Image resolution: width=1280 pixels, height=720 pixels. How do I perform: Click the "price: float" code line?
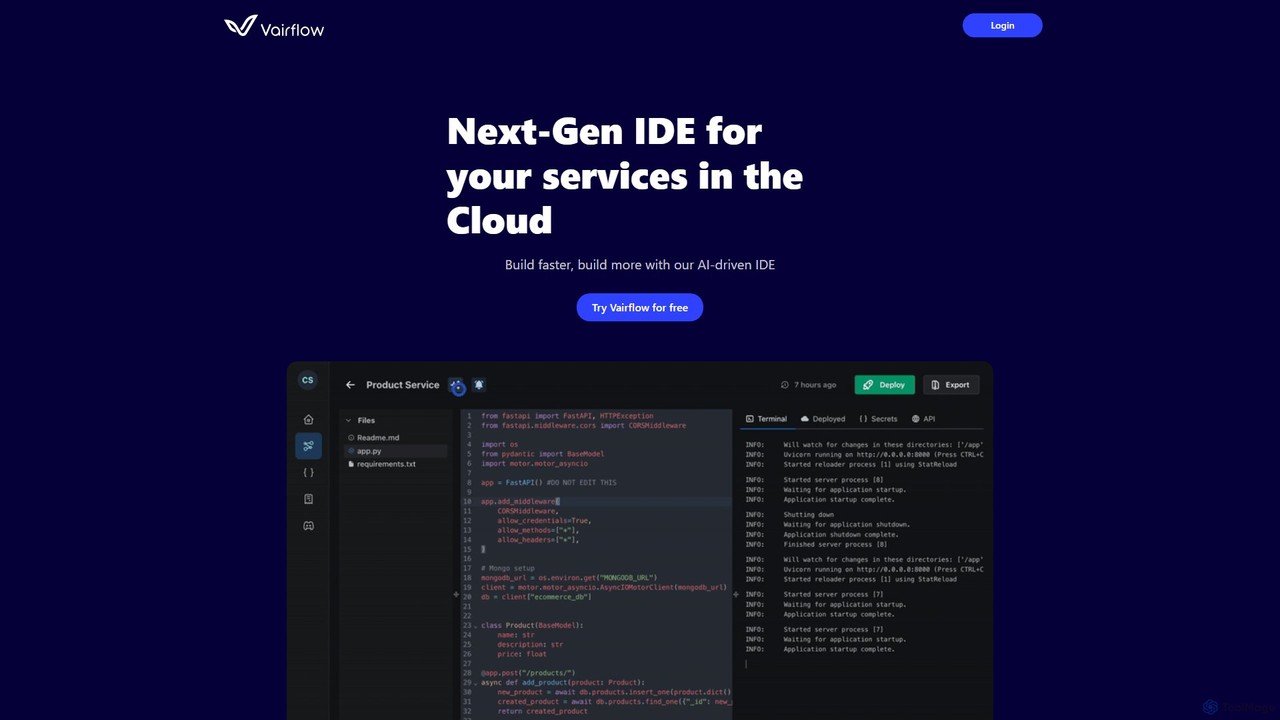click(522, 655)
